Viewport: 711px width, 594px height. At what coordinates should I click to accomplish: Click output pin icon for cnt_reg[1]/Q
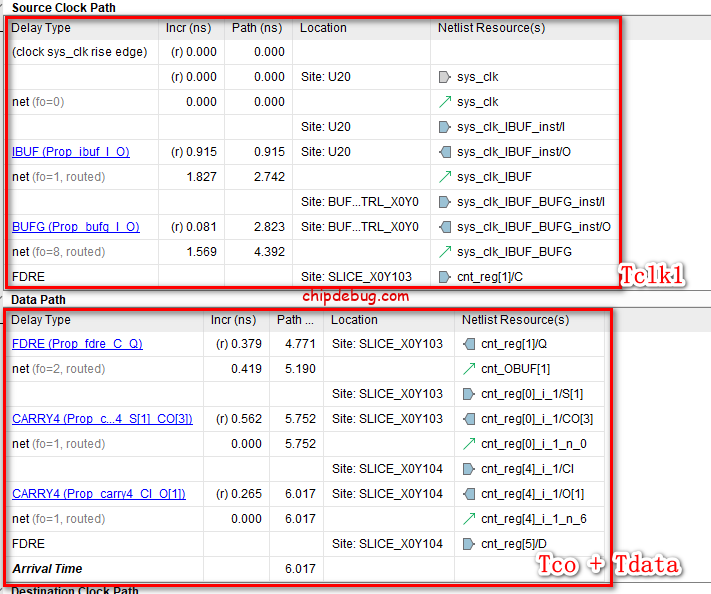pos(469,344)
